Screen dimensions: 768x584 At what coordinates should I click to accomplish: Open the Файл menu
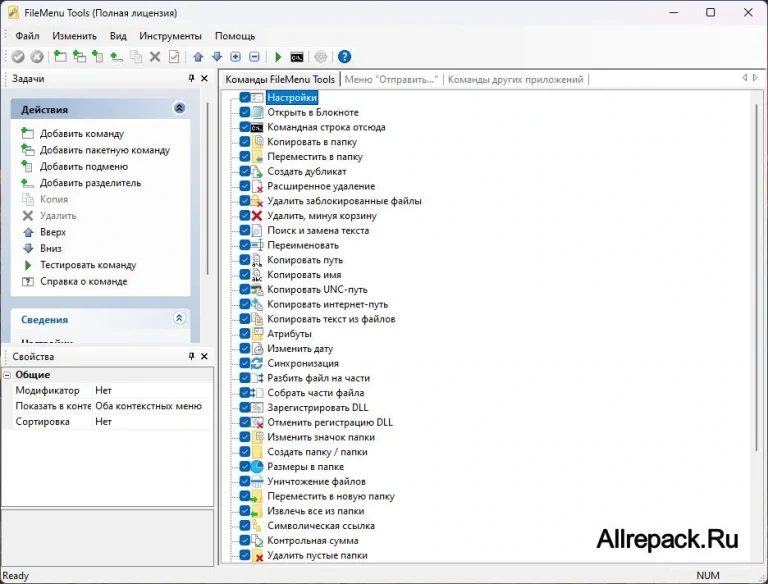tap(27, 36)
